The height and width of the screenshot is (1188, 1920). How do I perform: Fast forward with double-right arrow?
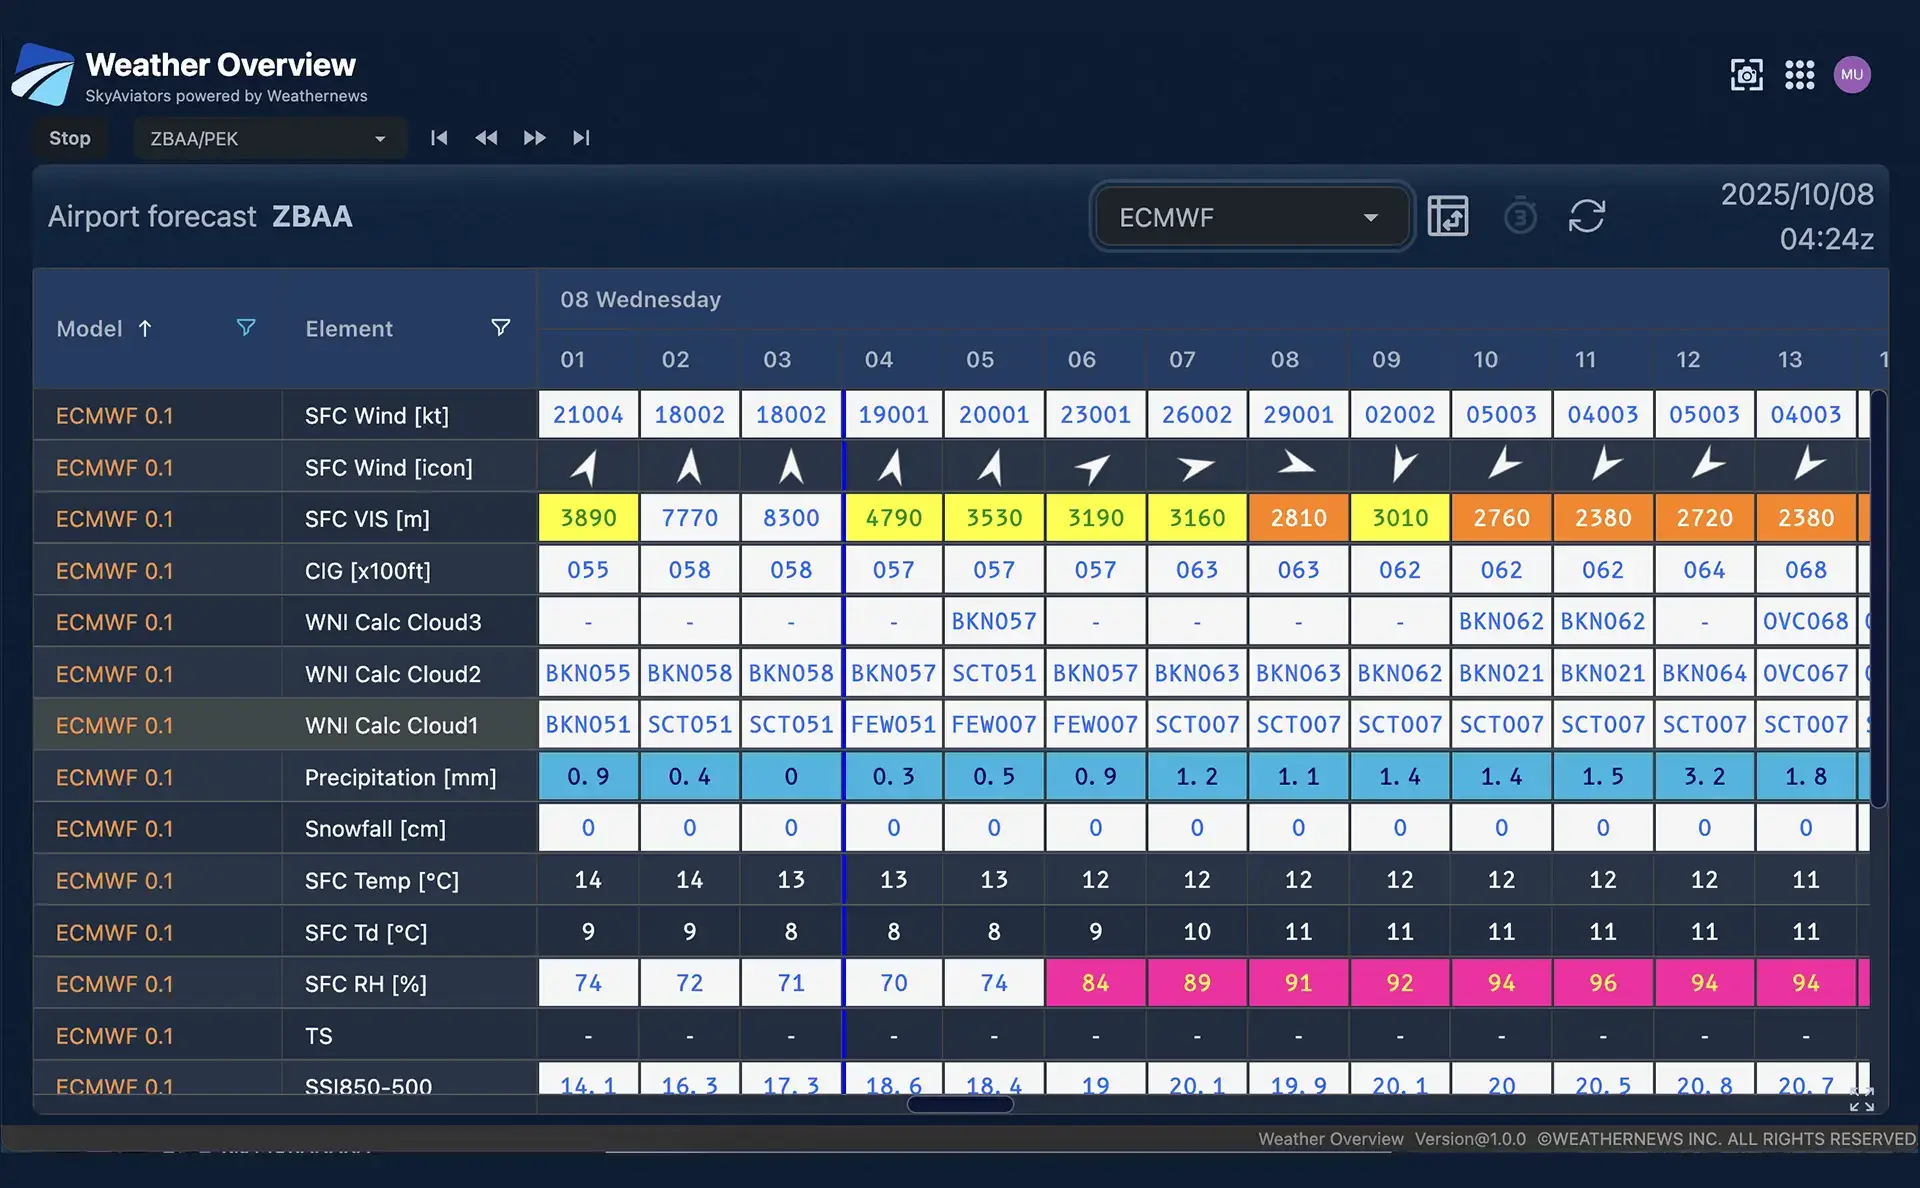click(534, 138)
